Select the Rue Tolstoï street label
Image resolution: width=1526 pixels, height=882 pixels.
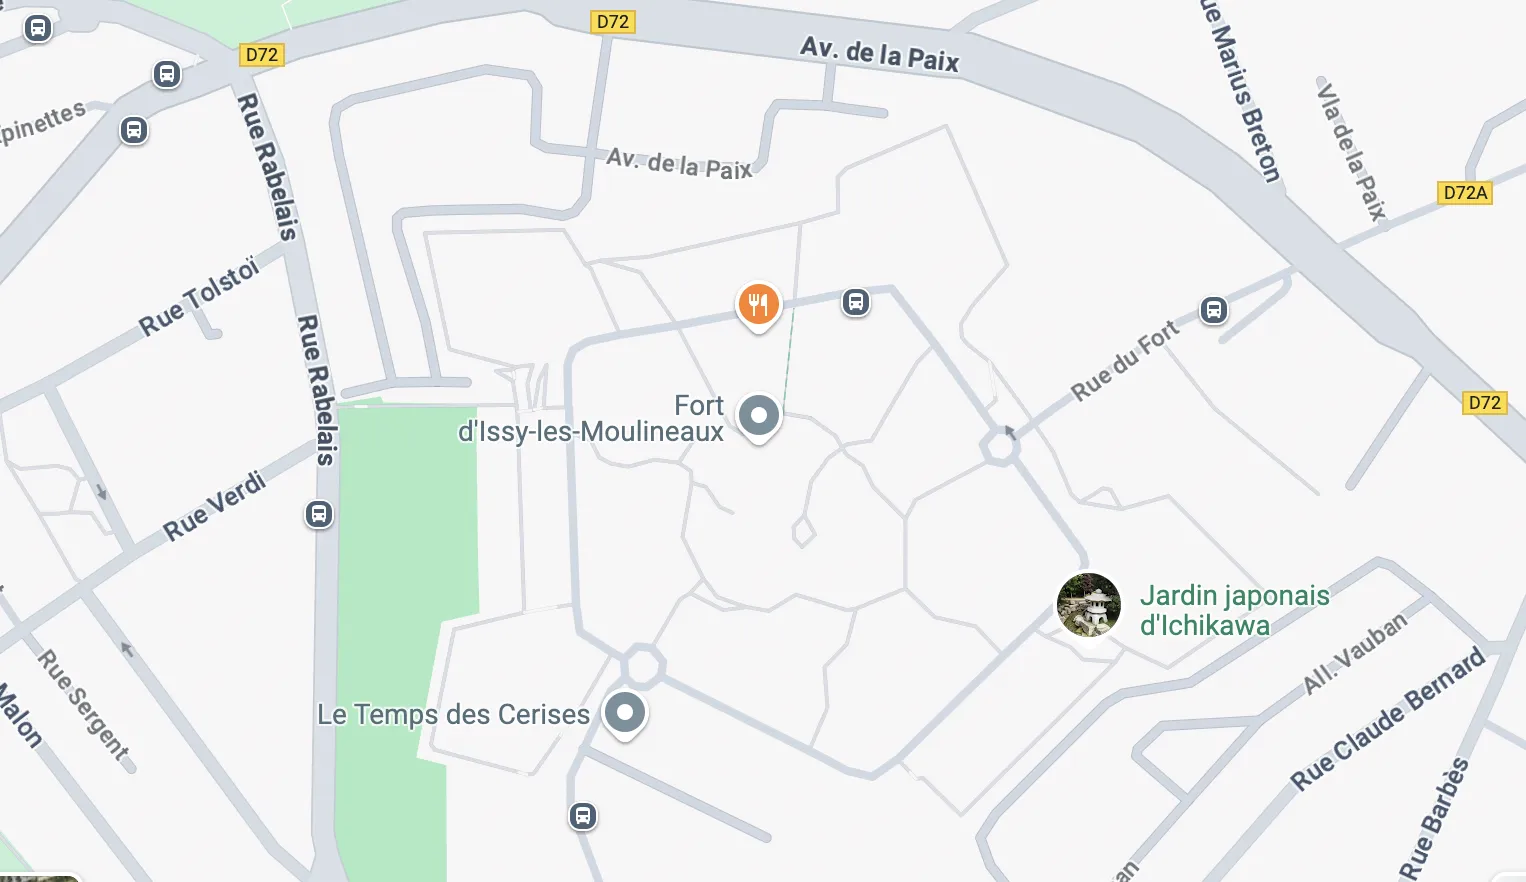(199, 295)
